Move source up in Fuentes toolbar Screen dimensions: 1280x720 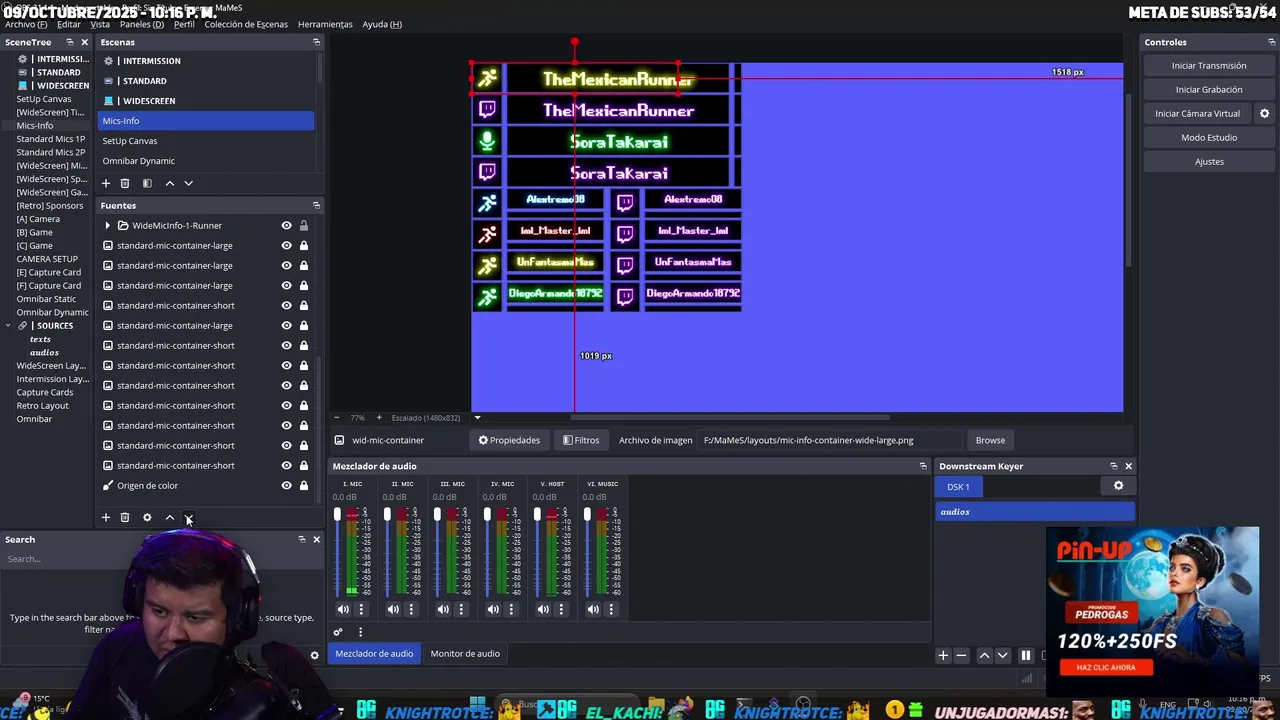coord(170,517)
